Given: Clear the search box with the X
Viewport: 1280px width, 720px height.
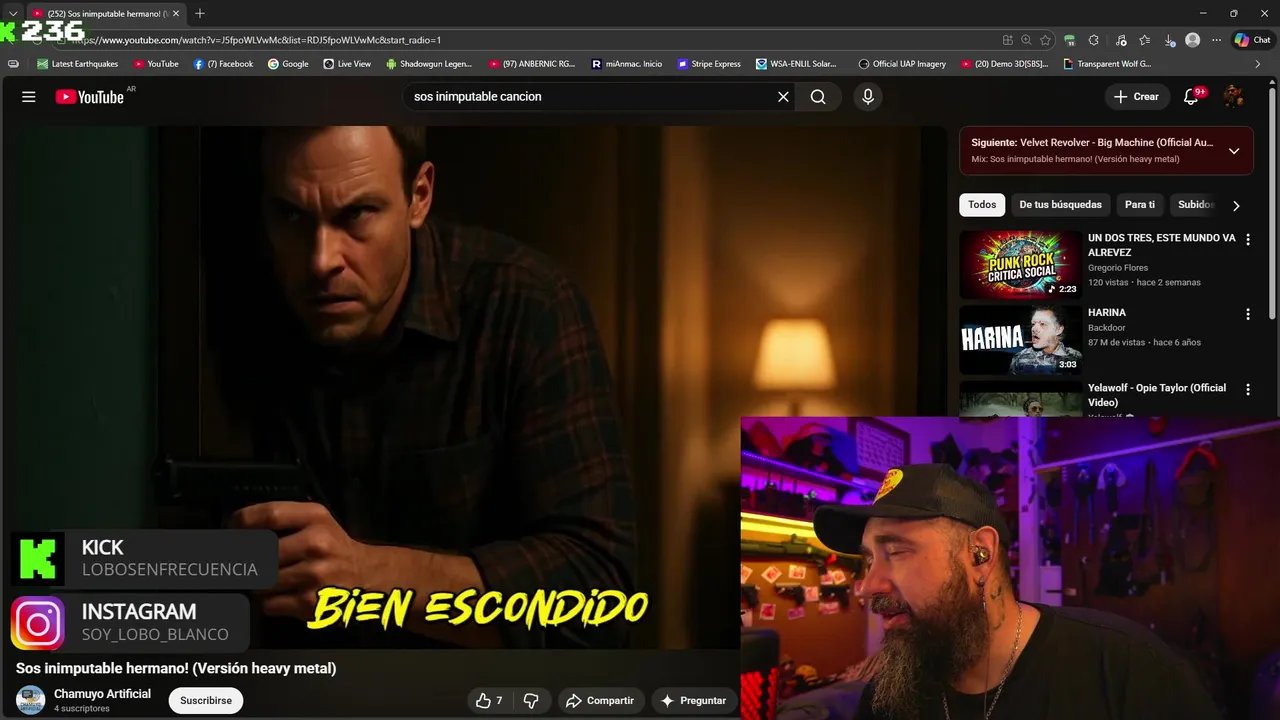Looking at the screenshot, I should click(783, 97).
